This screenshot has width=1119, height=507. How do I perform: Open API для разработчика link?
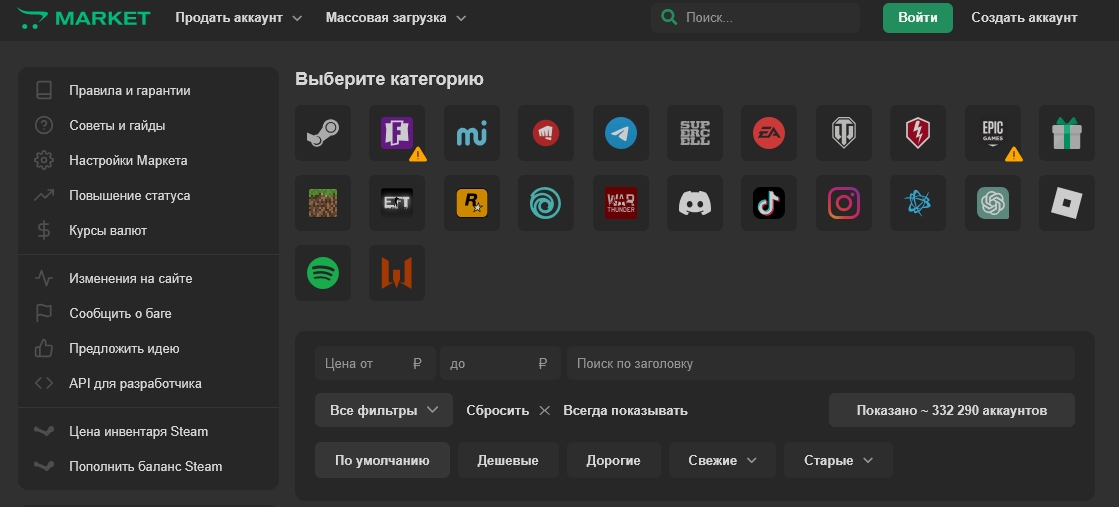point(148,383)
